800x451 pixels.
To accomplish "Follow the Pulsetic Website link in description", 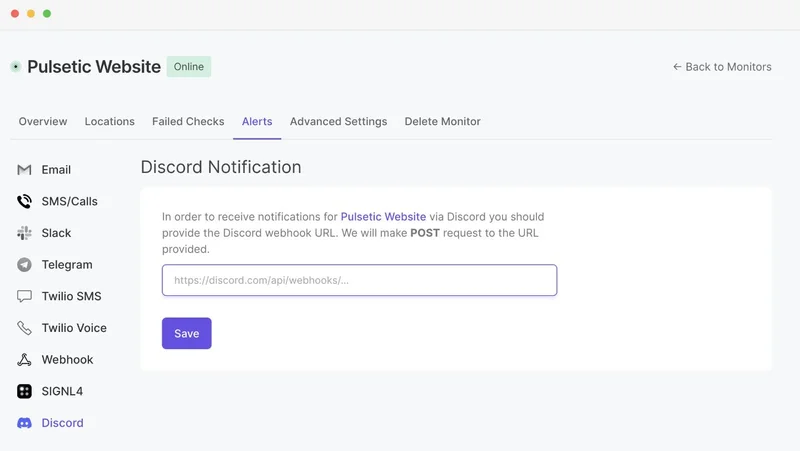I will [x=383, y=217].
